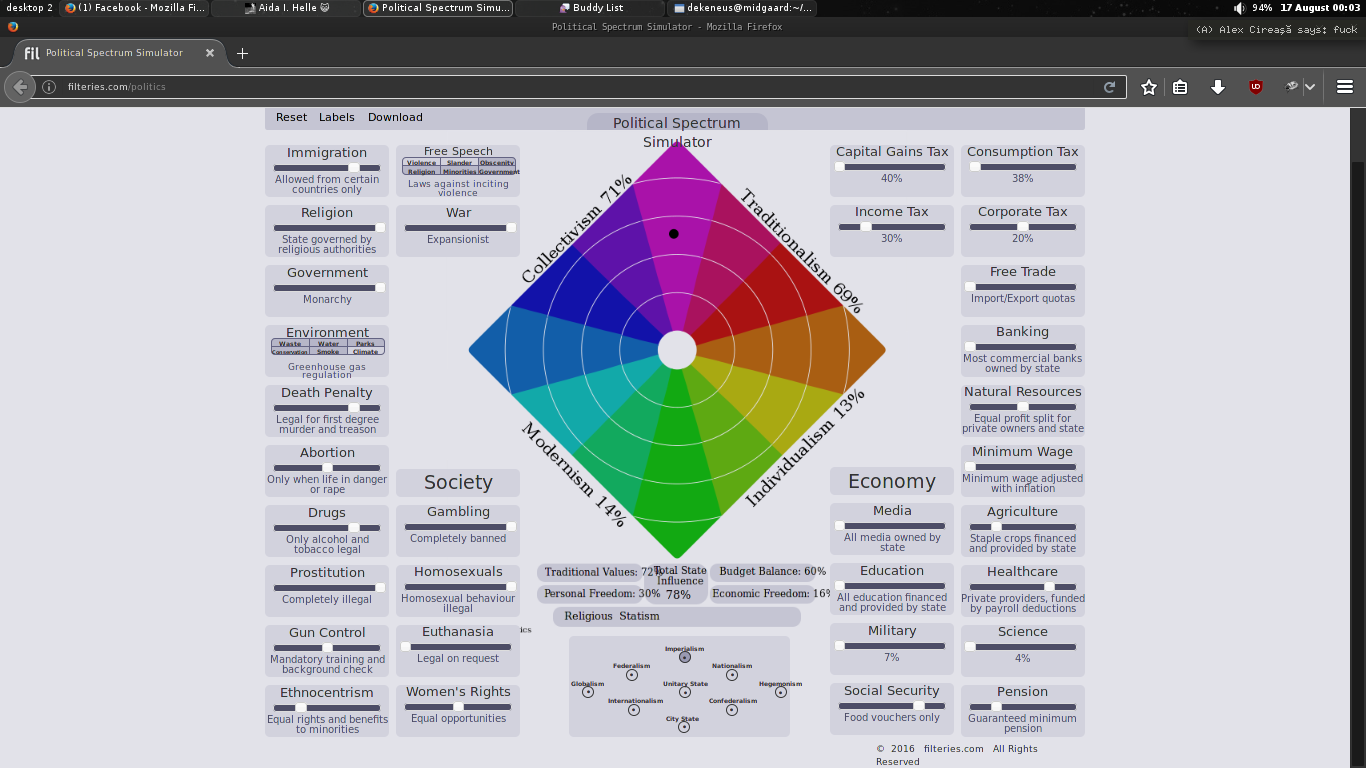Open the bookmarks list icon
The width and height of the screenshot is (1366, 768).
coord(1180,87)
